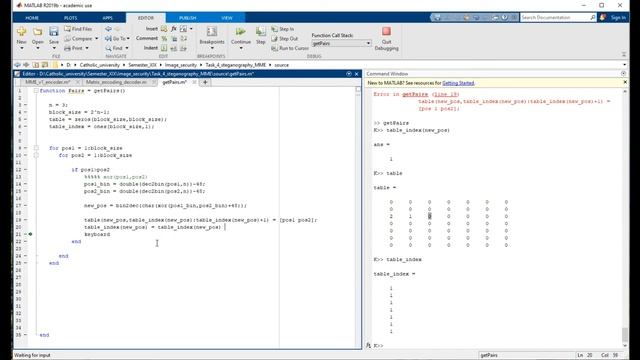Click the Getting Started link
The image size is (640, 360).
click(458, 83)
